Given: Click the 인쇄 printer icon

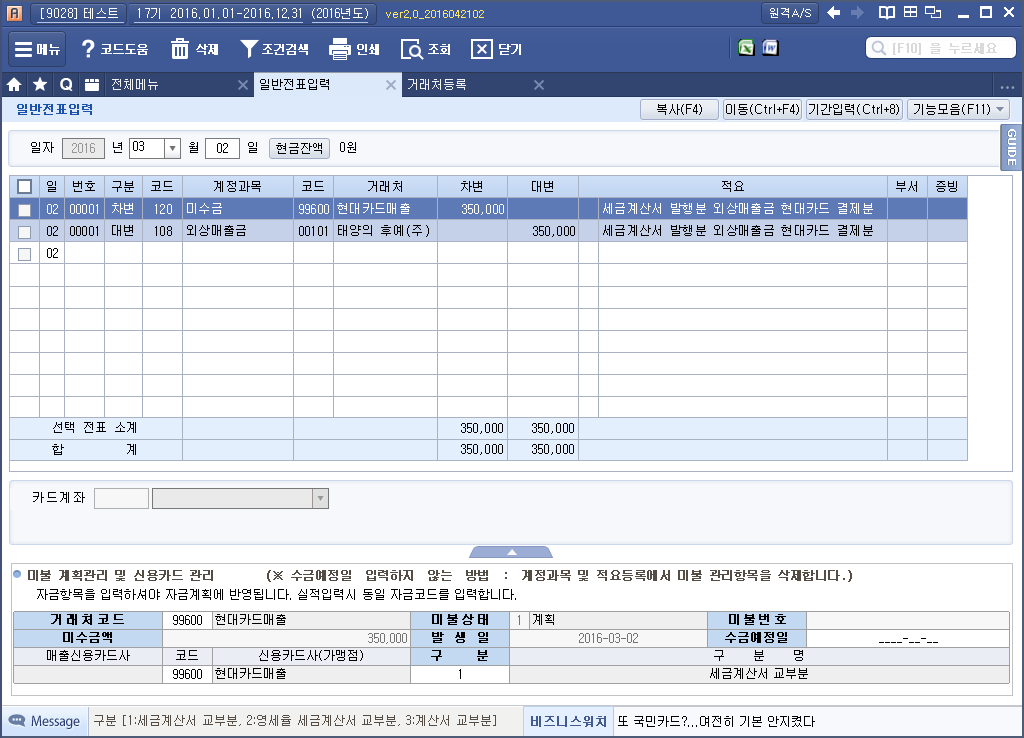Looking at the screenshot, I should [340, 49].
